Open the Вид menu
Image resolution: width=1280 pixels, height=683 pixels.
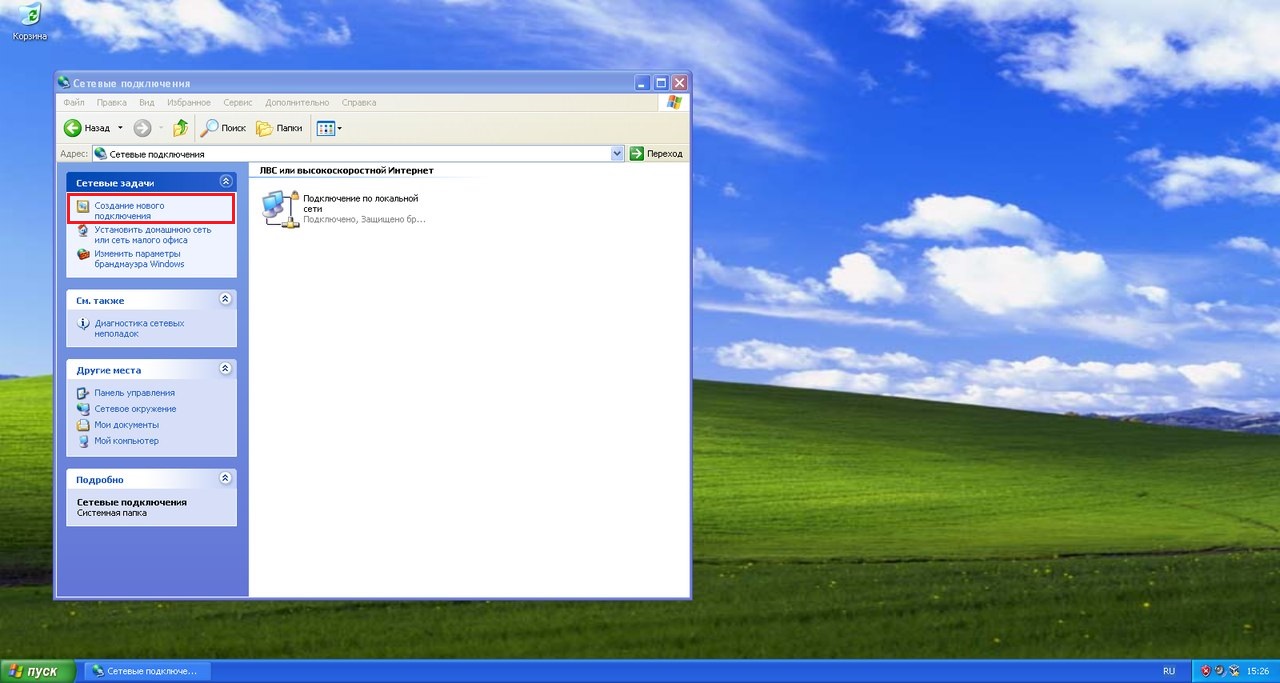pyautogui.click(x=146, y=103)
